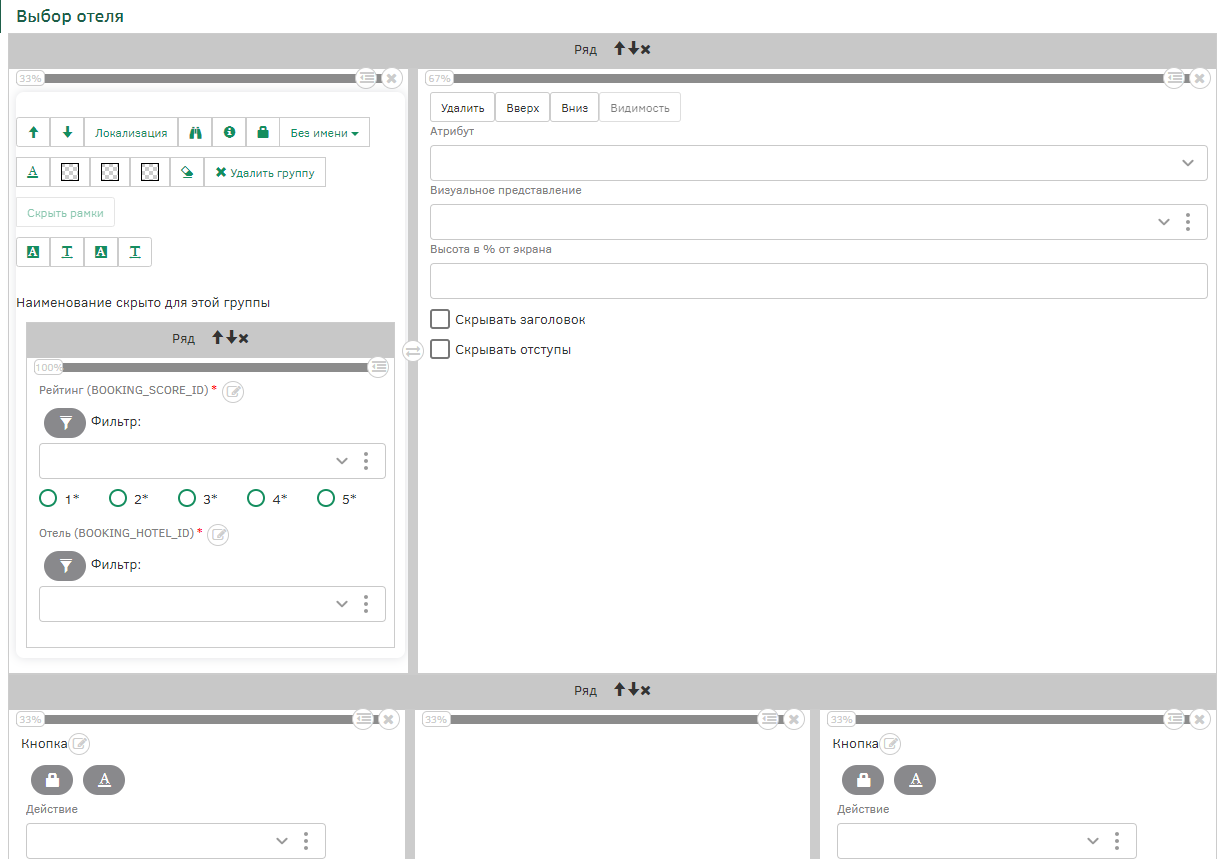Viewport: 1223px width, 859px height.
Task: Move the Ряд above the Кнопка columns up
Action: (x=620, y=690)
